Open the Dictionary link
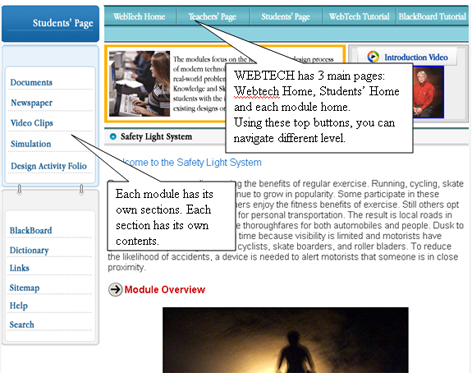 (x=29, y=250)
